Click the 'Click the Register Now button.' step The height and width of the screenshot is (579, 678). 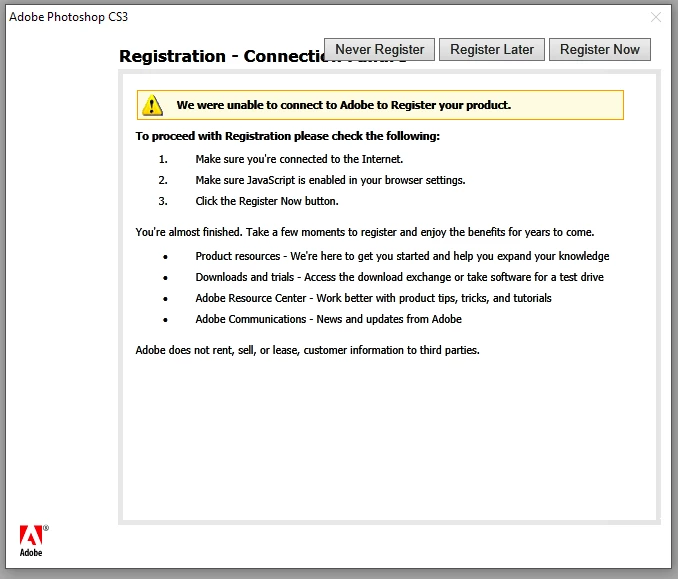coord(267,201)
